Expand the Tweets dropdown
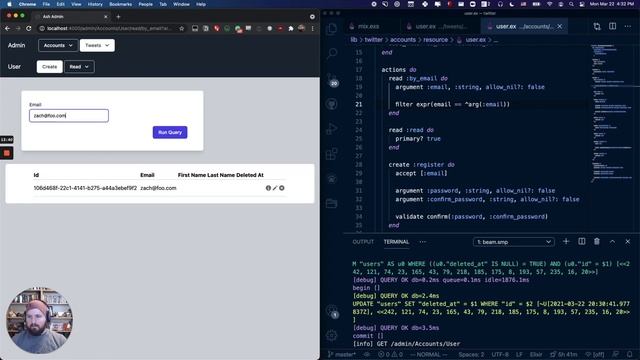The height and width of the screenshot is (360, 640). pos(97,45)
